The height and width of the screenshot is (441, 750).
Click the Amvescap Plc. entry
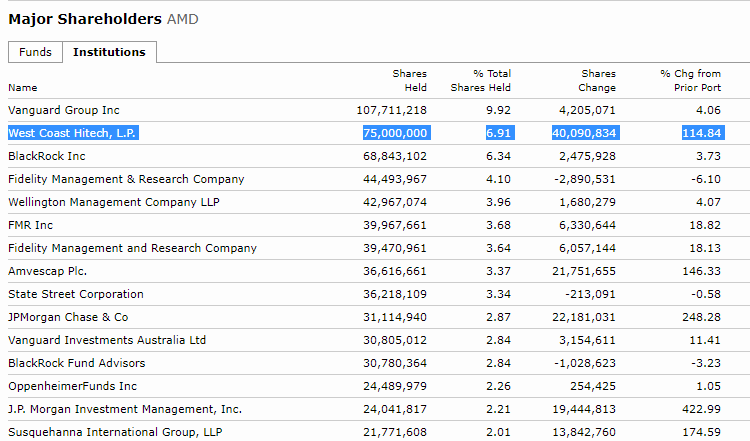(48, 271)
